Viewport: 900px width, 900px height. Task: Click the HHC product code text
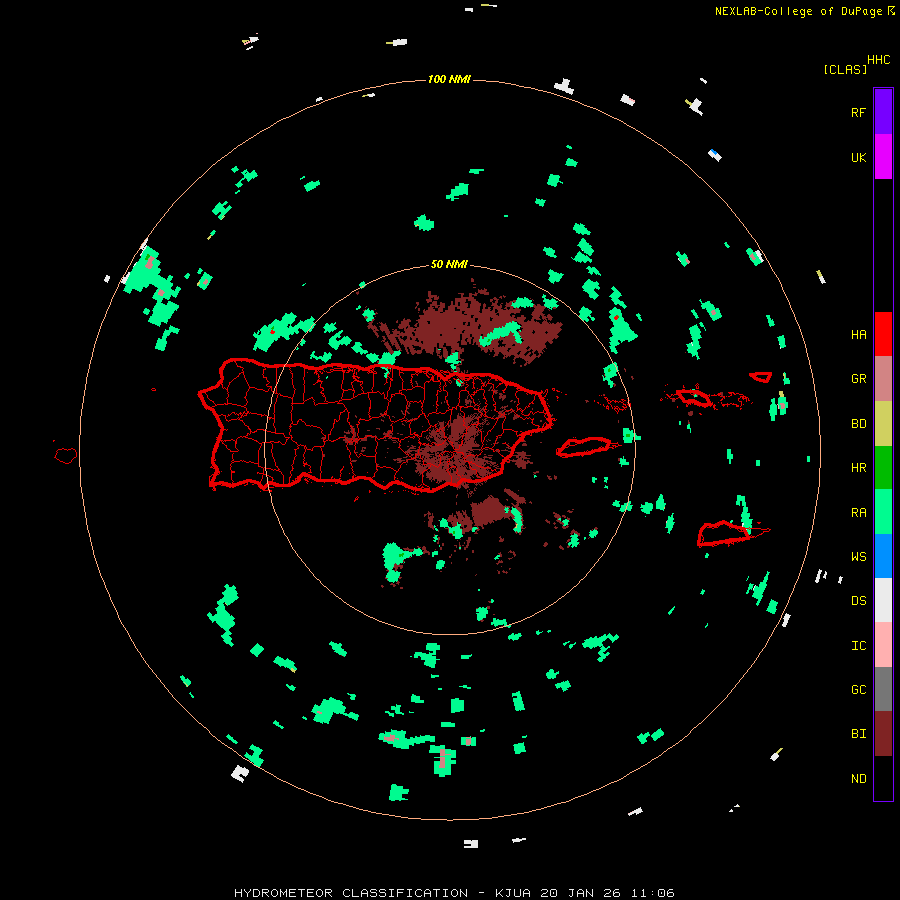(x=879, y=60)
